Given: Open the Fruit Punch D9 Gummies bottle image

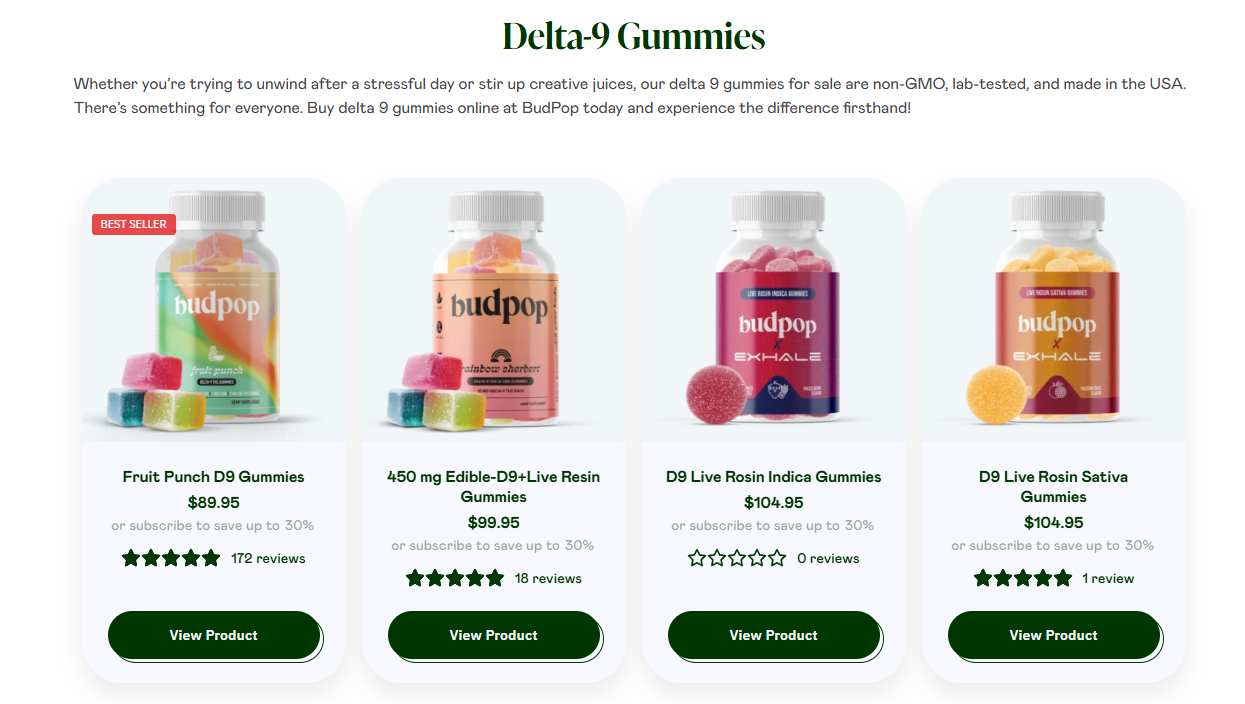Looking at the screenshot, I should [214, 310].
